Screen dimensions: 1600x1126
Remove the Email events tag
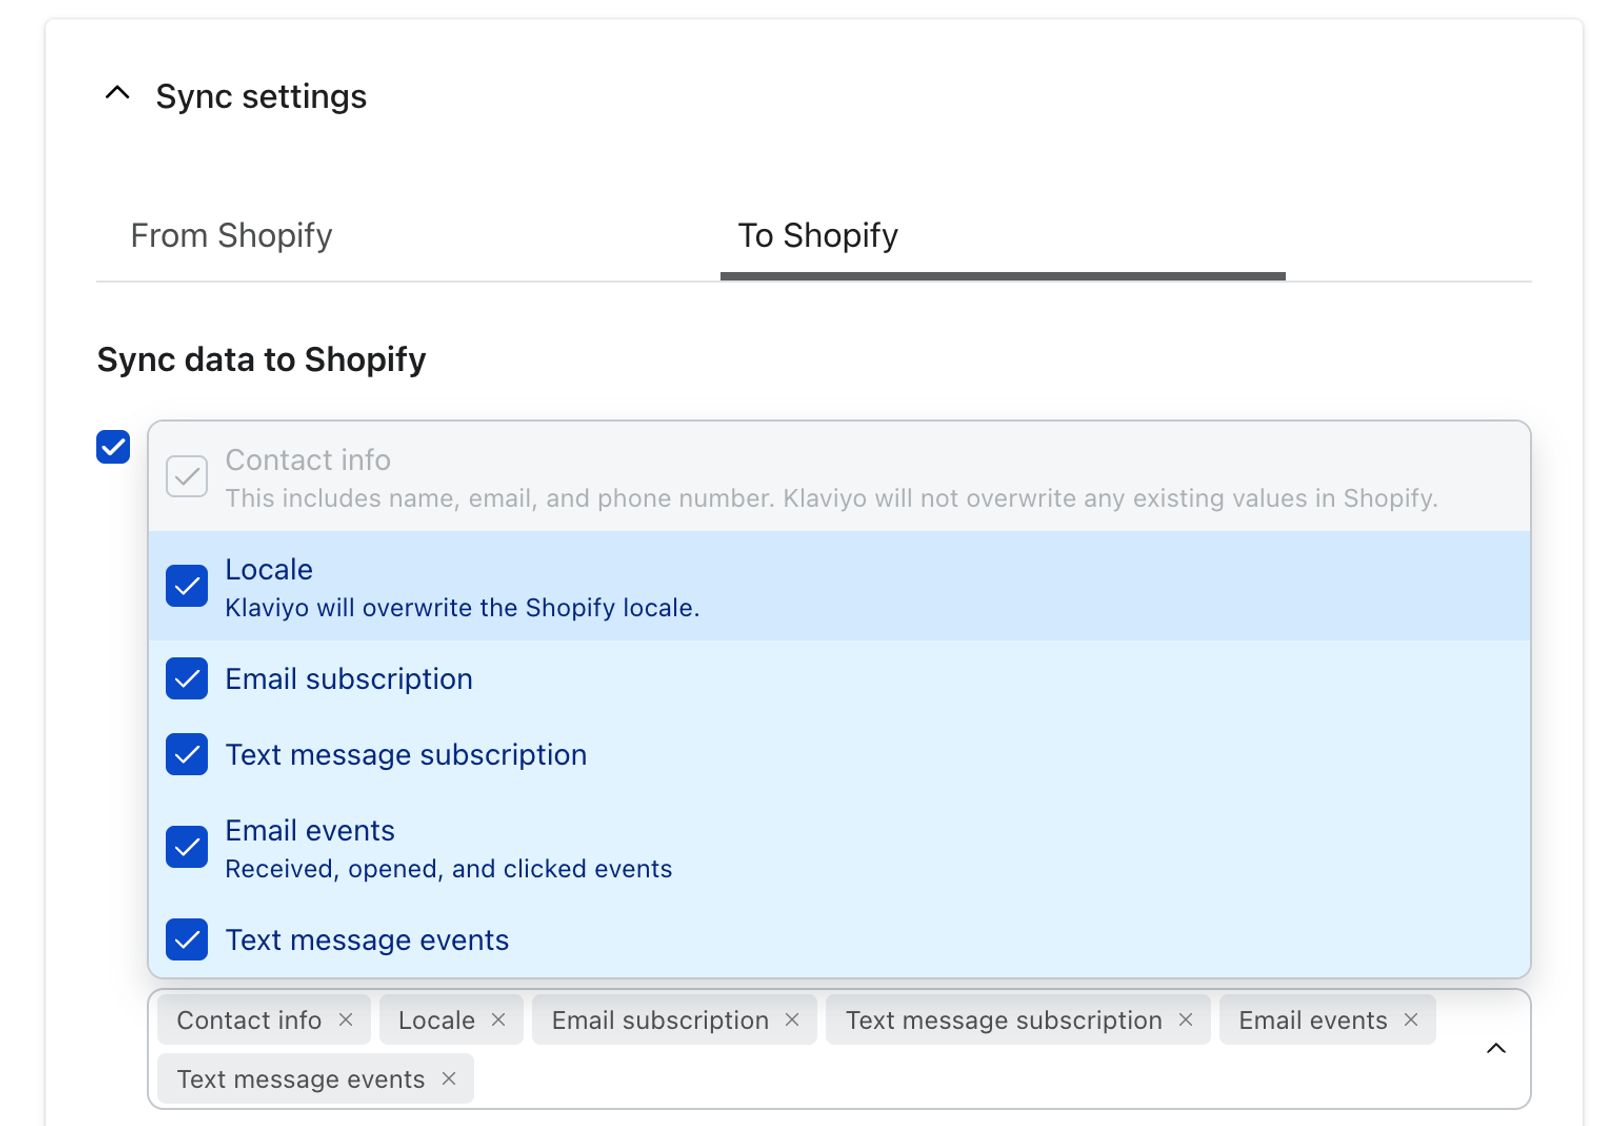(x=1411, y=1019)
